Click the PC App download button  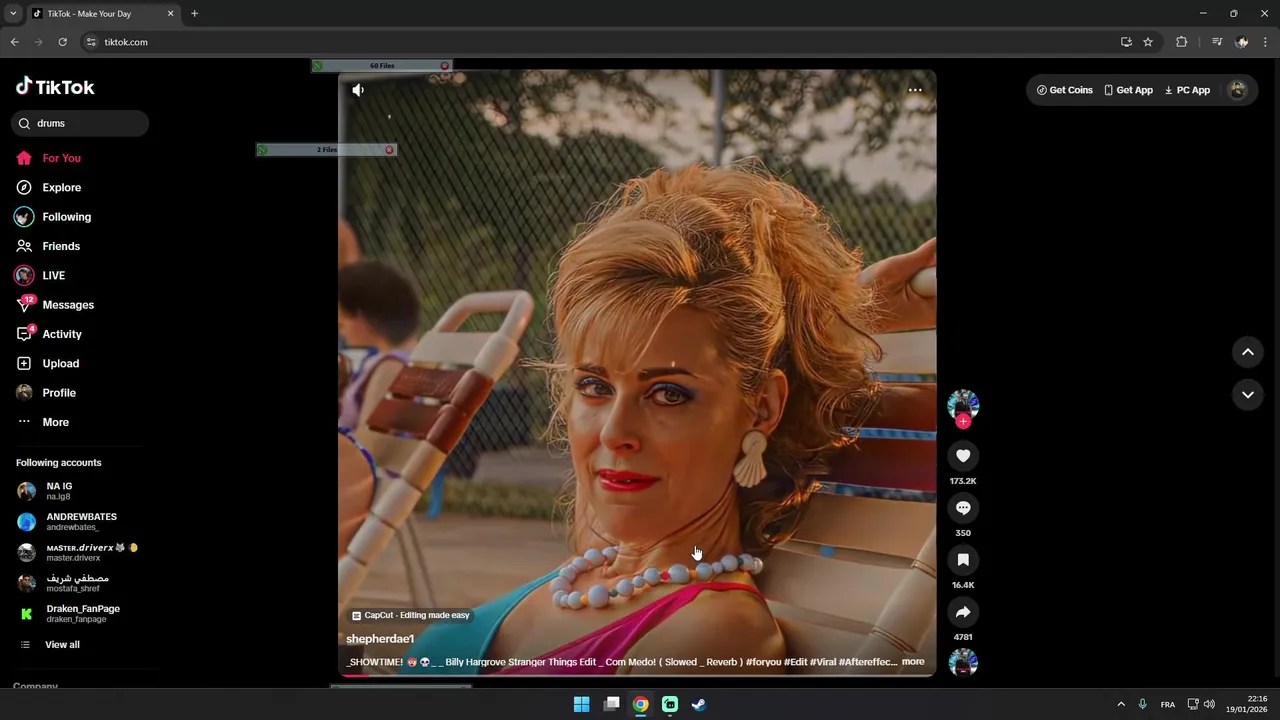[1187, 90]
